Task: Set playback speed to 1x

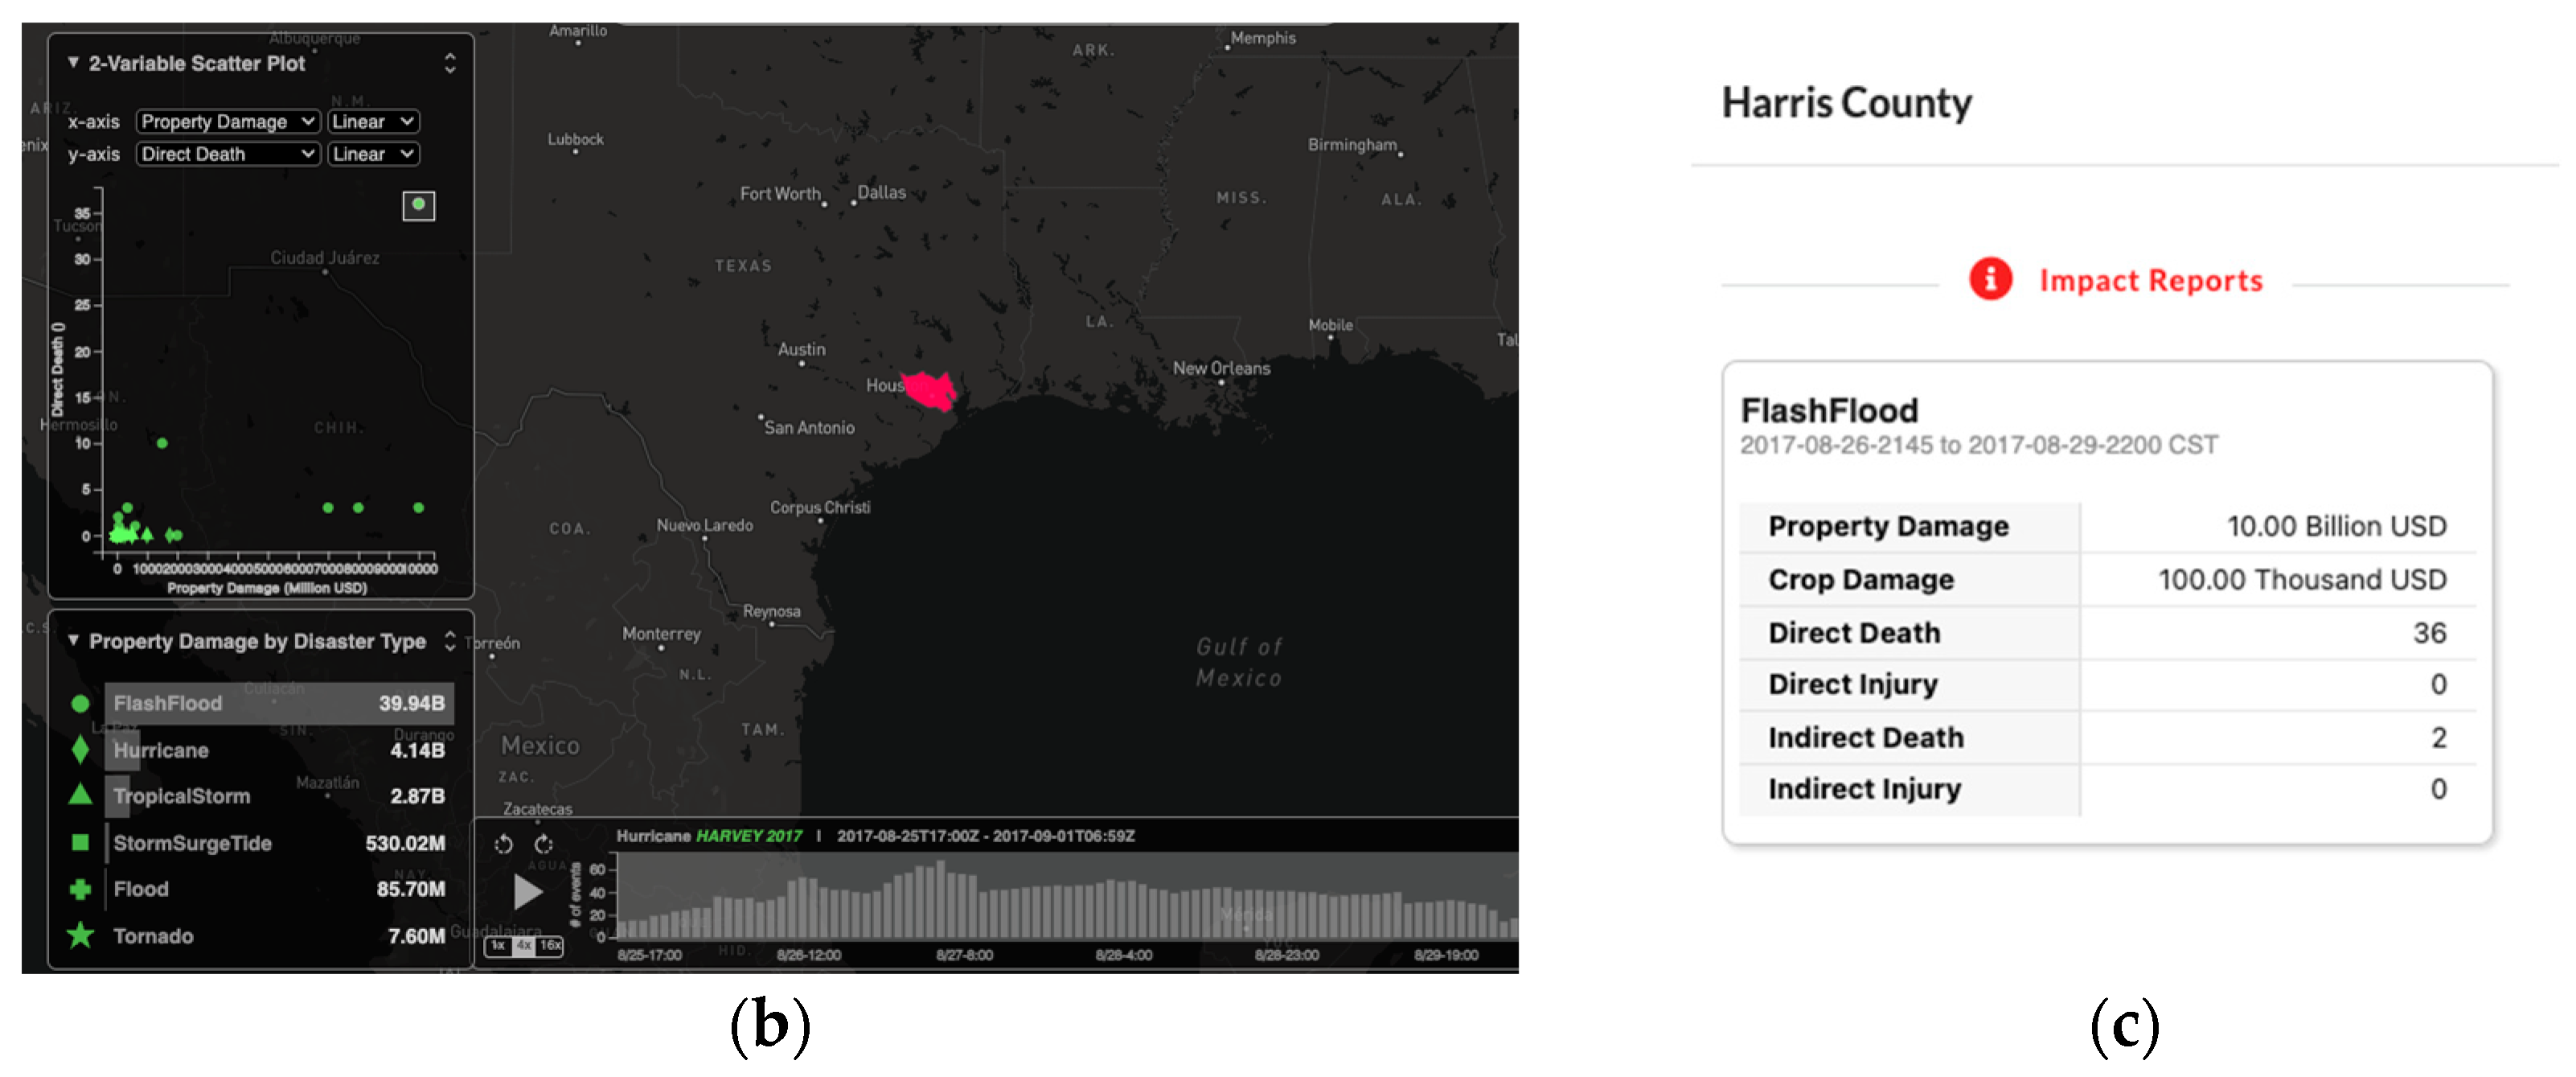Action: 497,945
